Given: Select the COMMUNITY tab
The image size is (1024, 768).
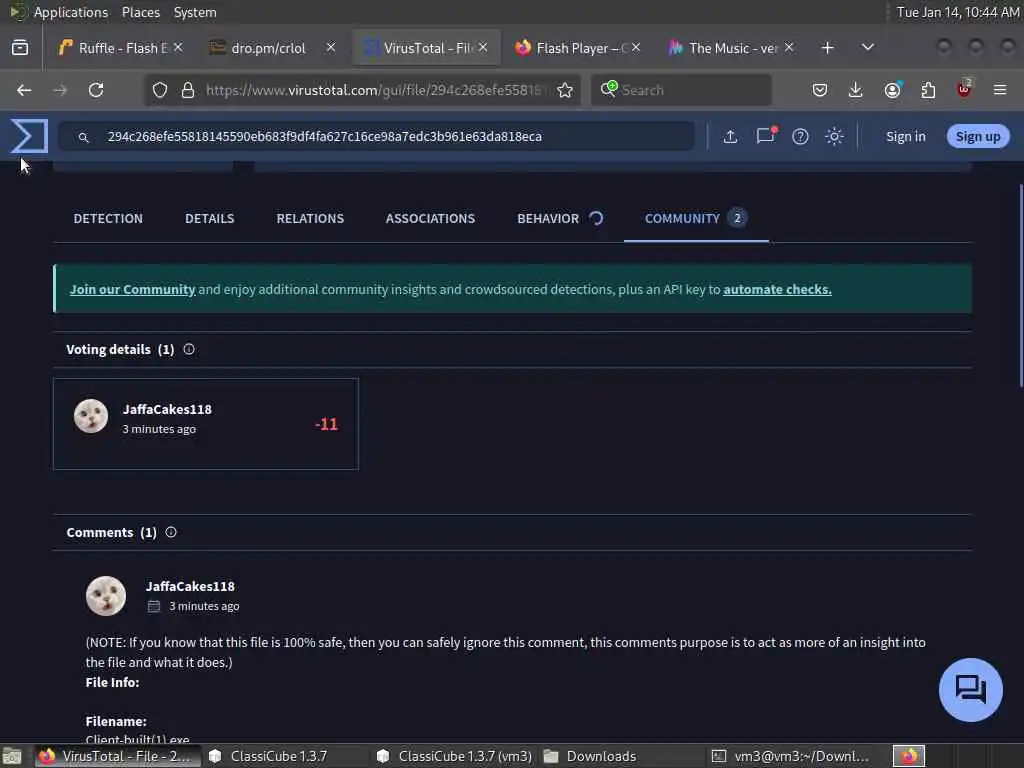Looking at the screenshot, I should click(696, 219).
